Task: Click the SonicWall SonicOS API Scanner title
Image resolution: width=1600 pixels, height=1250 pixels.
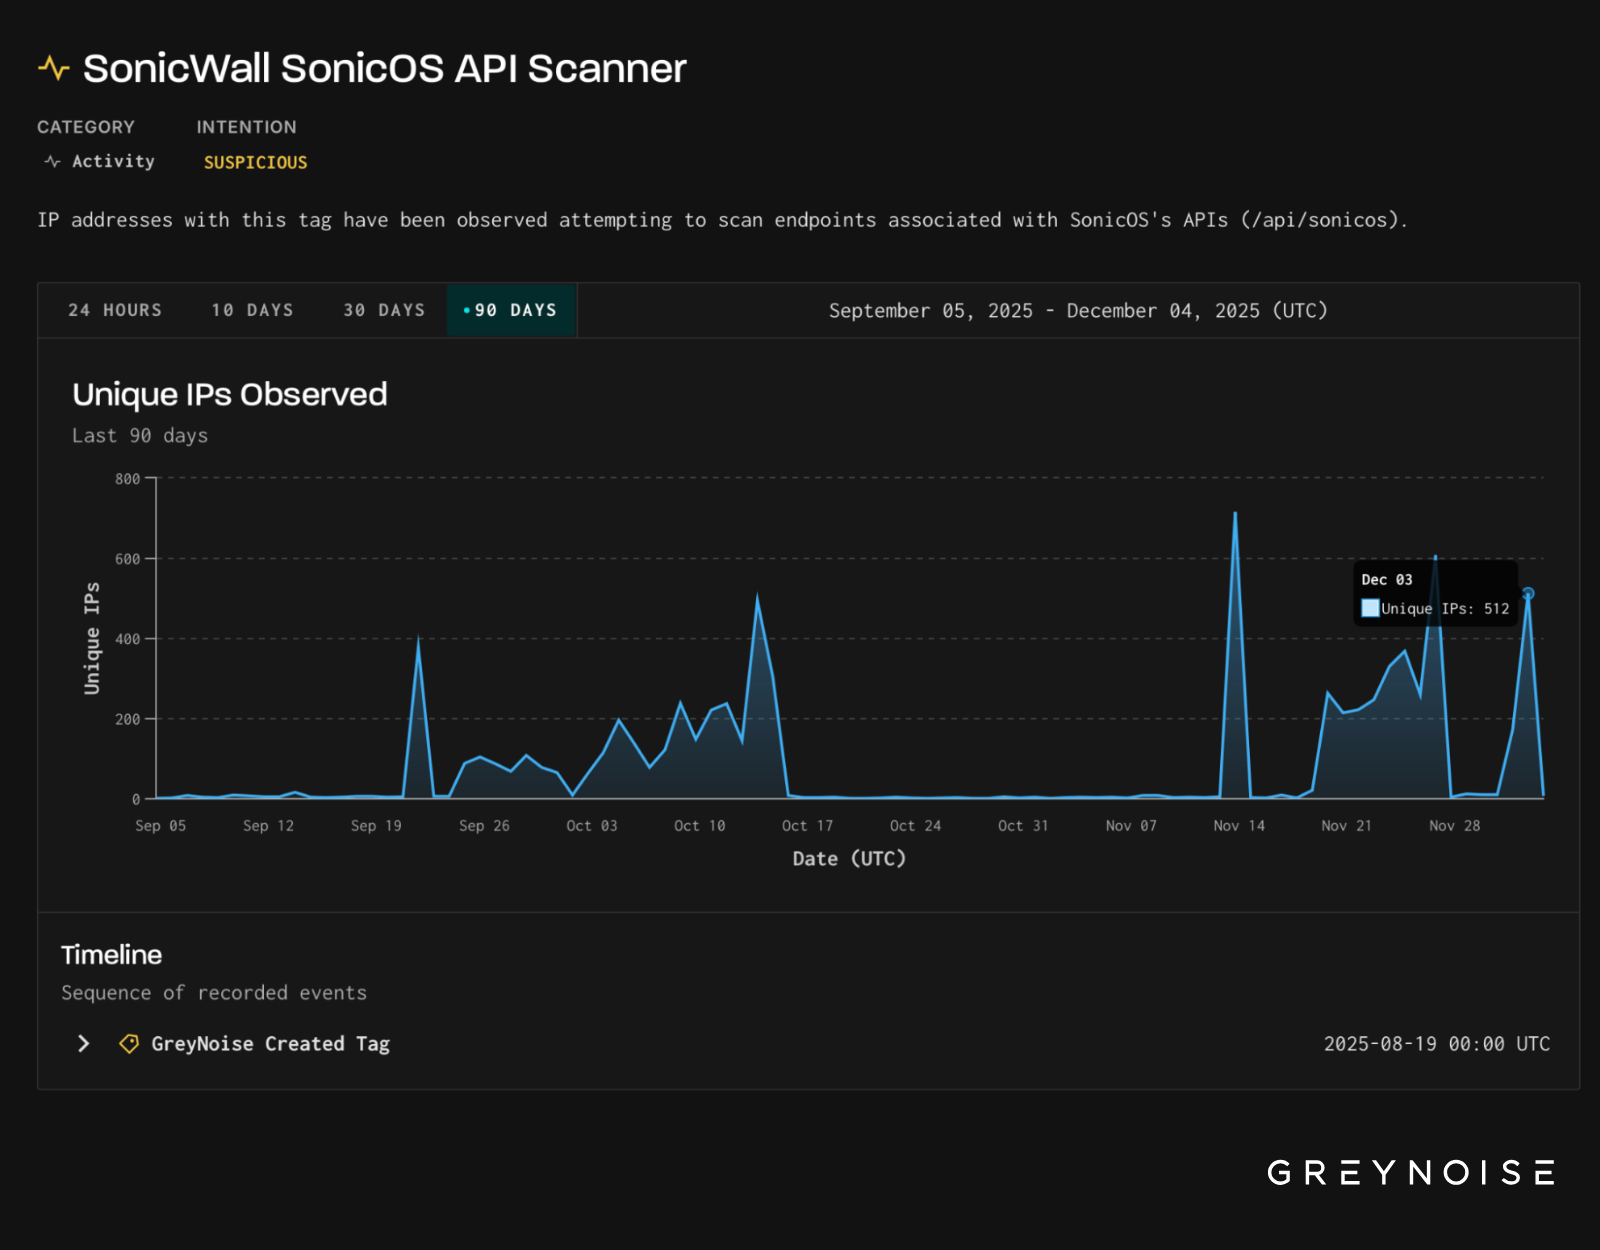Action: pyautogui.click(x=385, y=68)
